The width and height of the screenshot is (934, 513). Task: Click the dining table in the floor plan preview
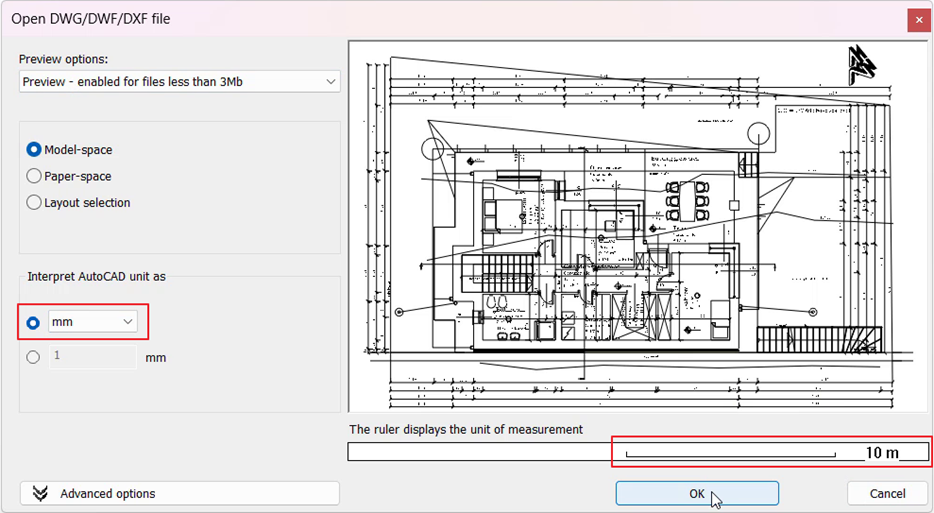688,200
